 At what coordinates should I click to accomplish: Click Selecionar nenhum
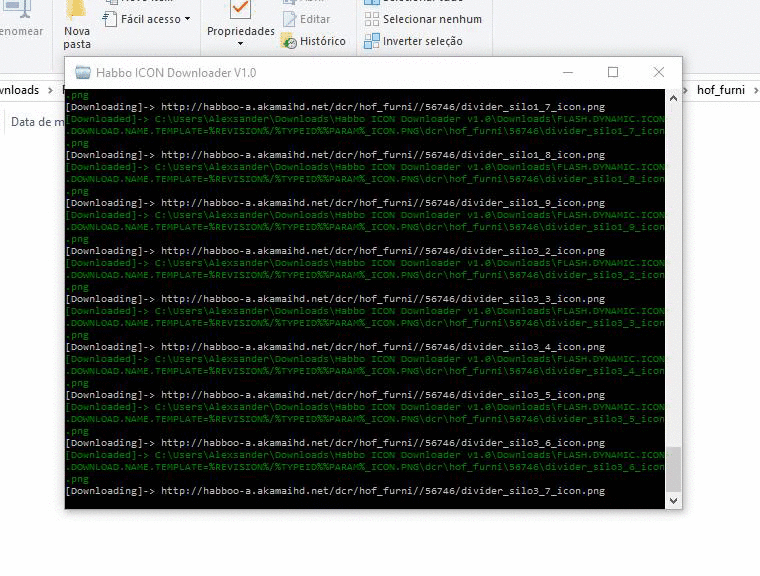coord(423,19)
